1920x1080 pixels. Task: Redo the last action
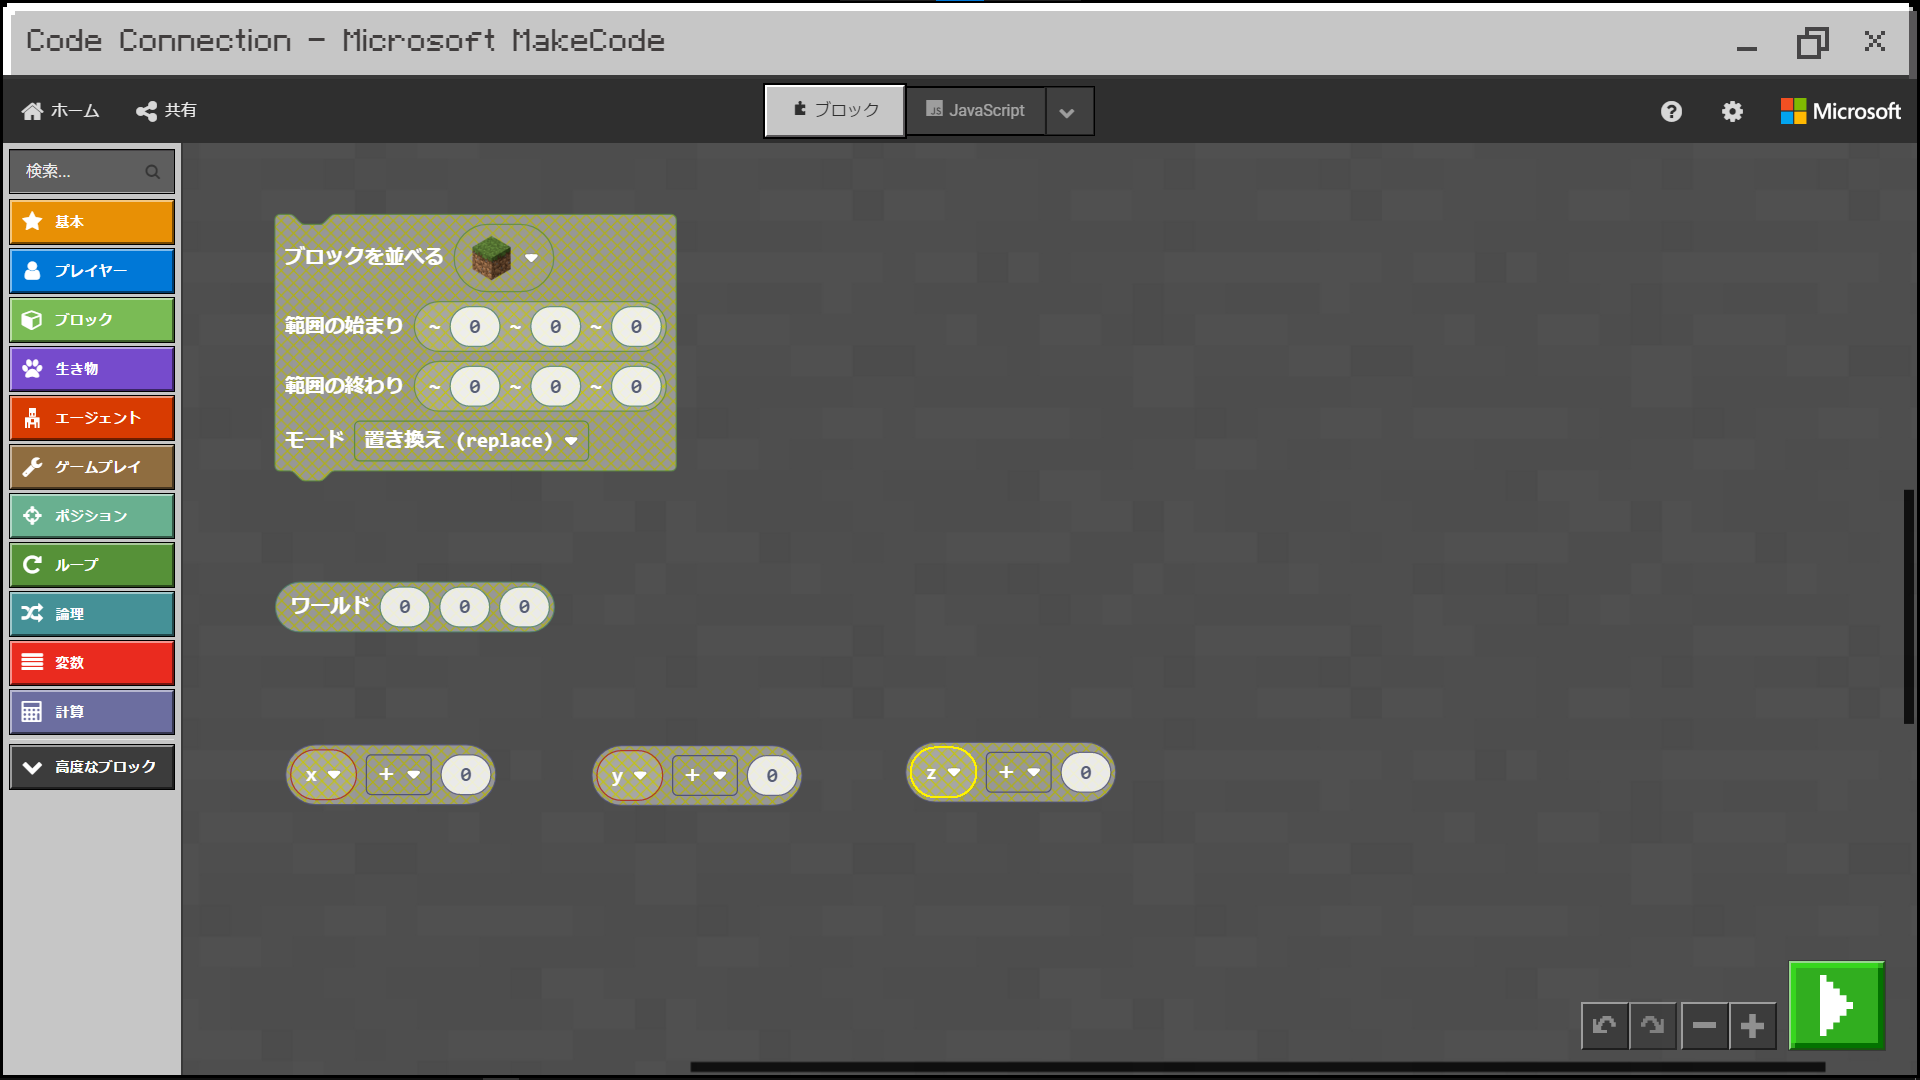(x=1652, y=1026)
